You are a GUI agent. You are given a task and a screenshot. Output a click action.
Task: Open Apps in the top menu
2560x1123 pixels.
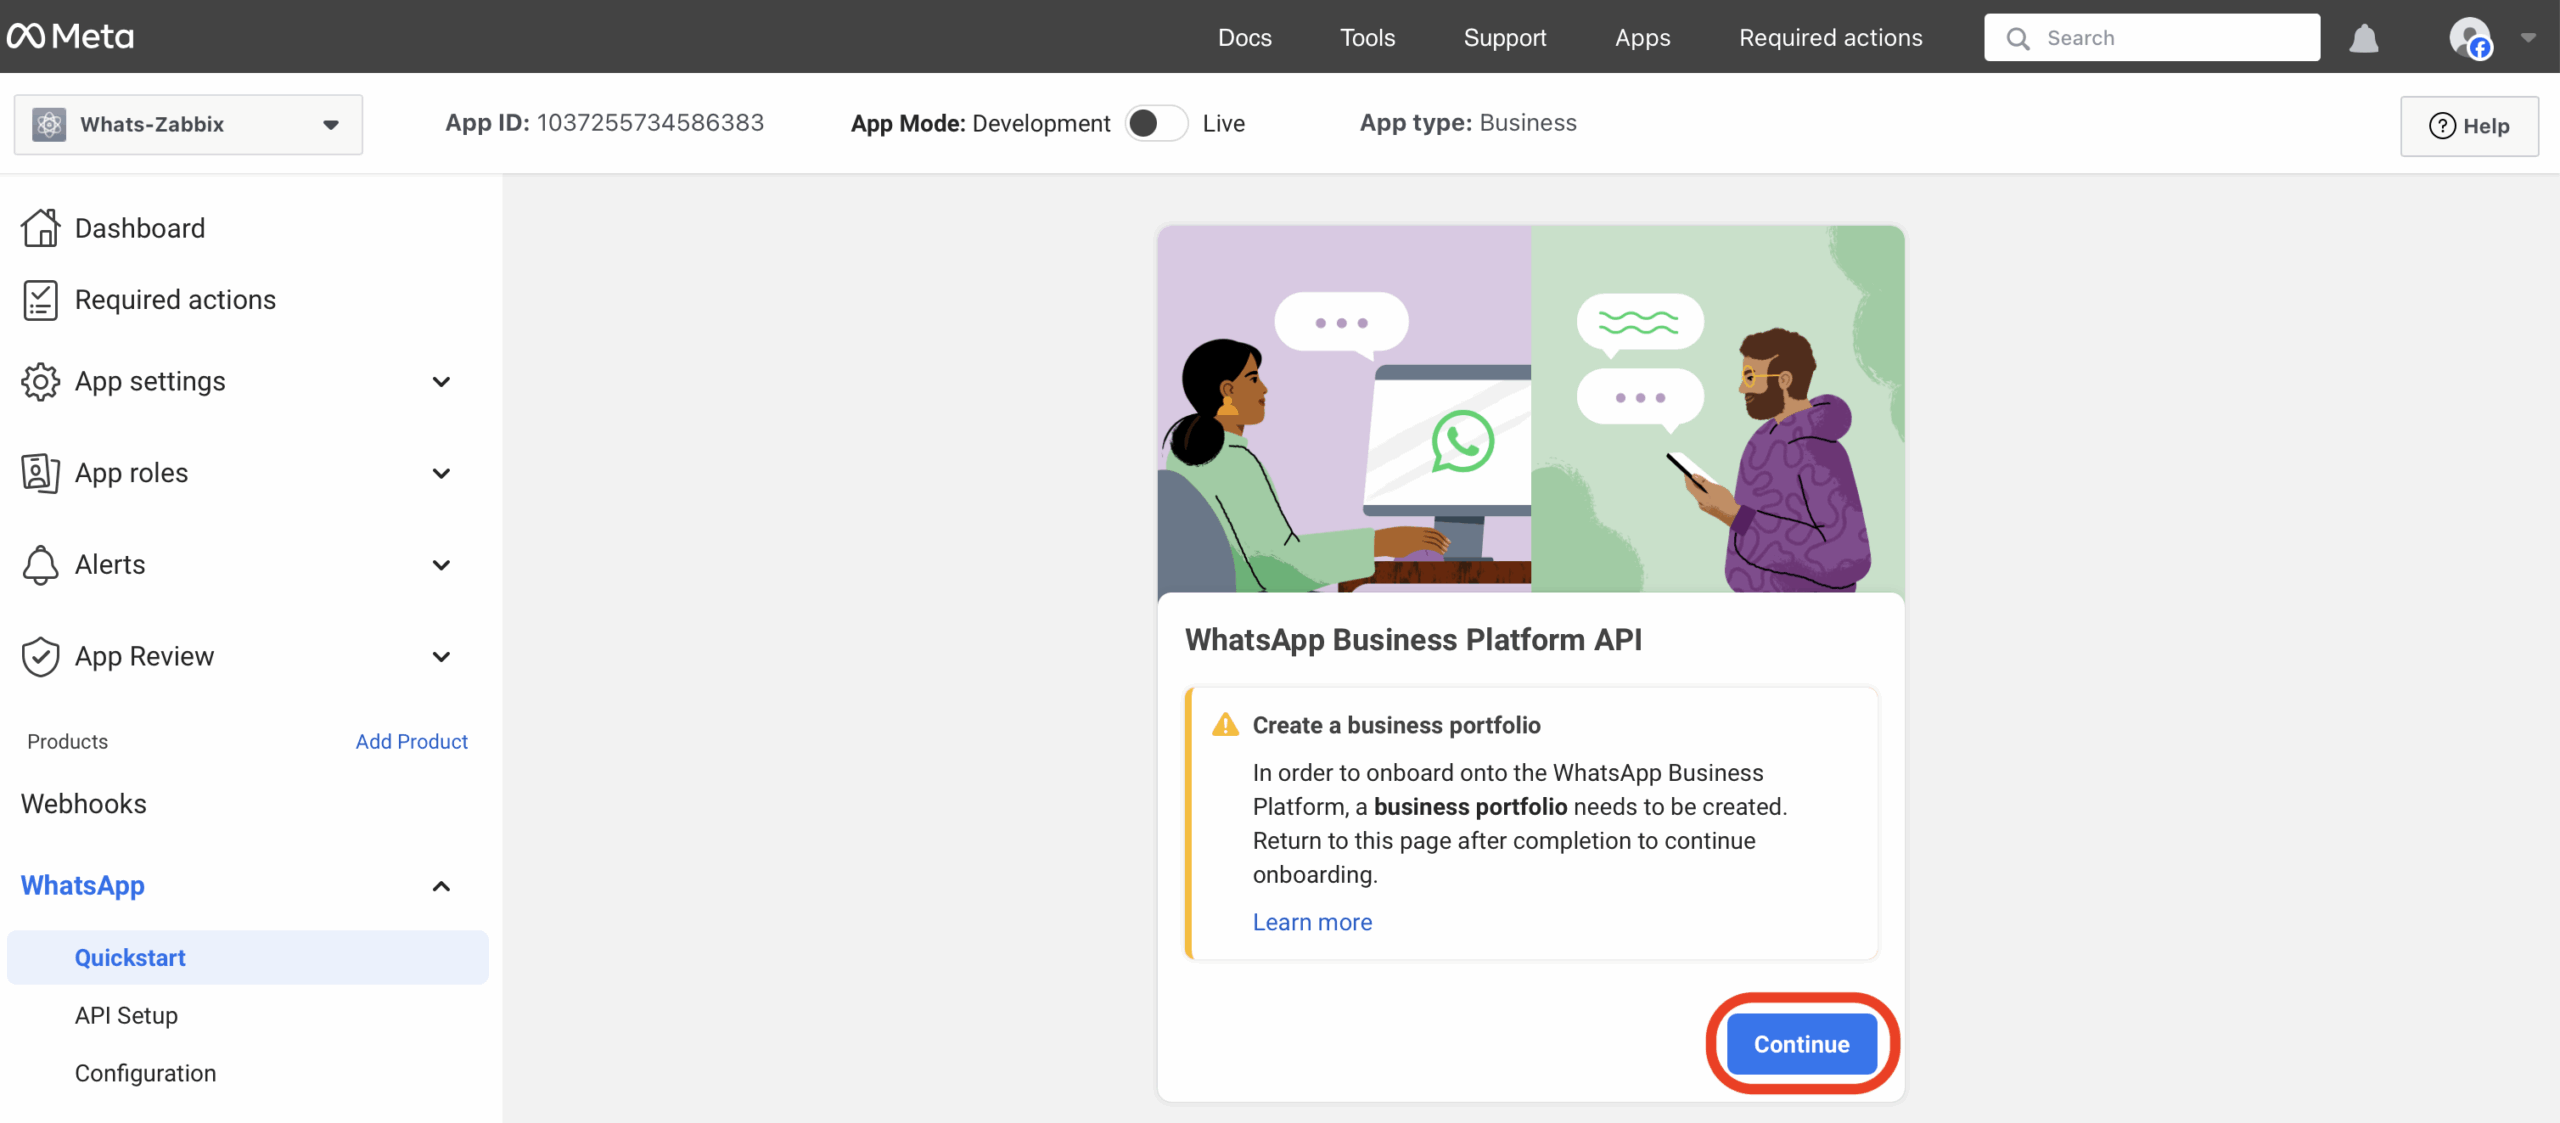click(1642, 37)
